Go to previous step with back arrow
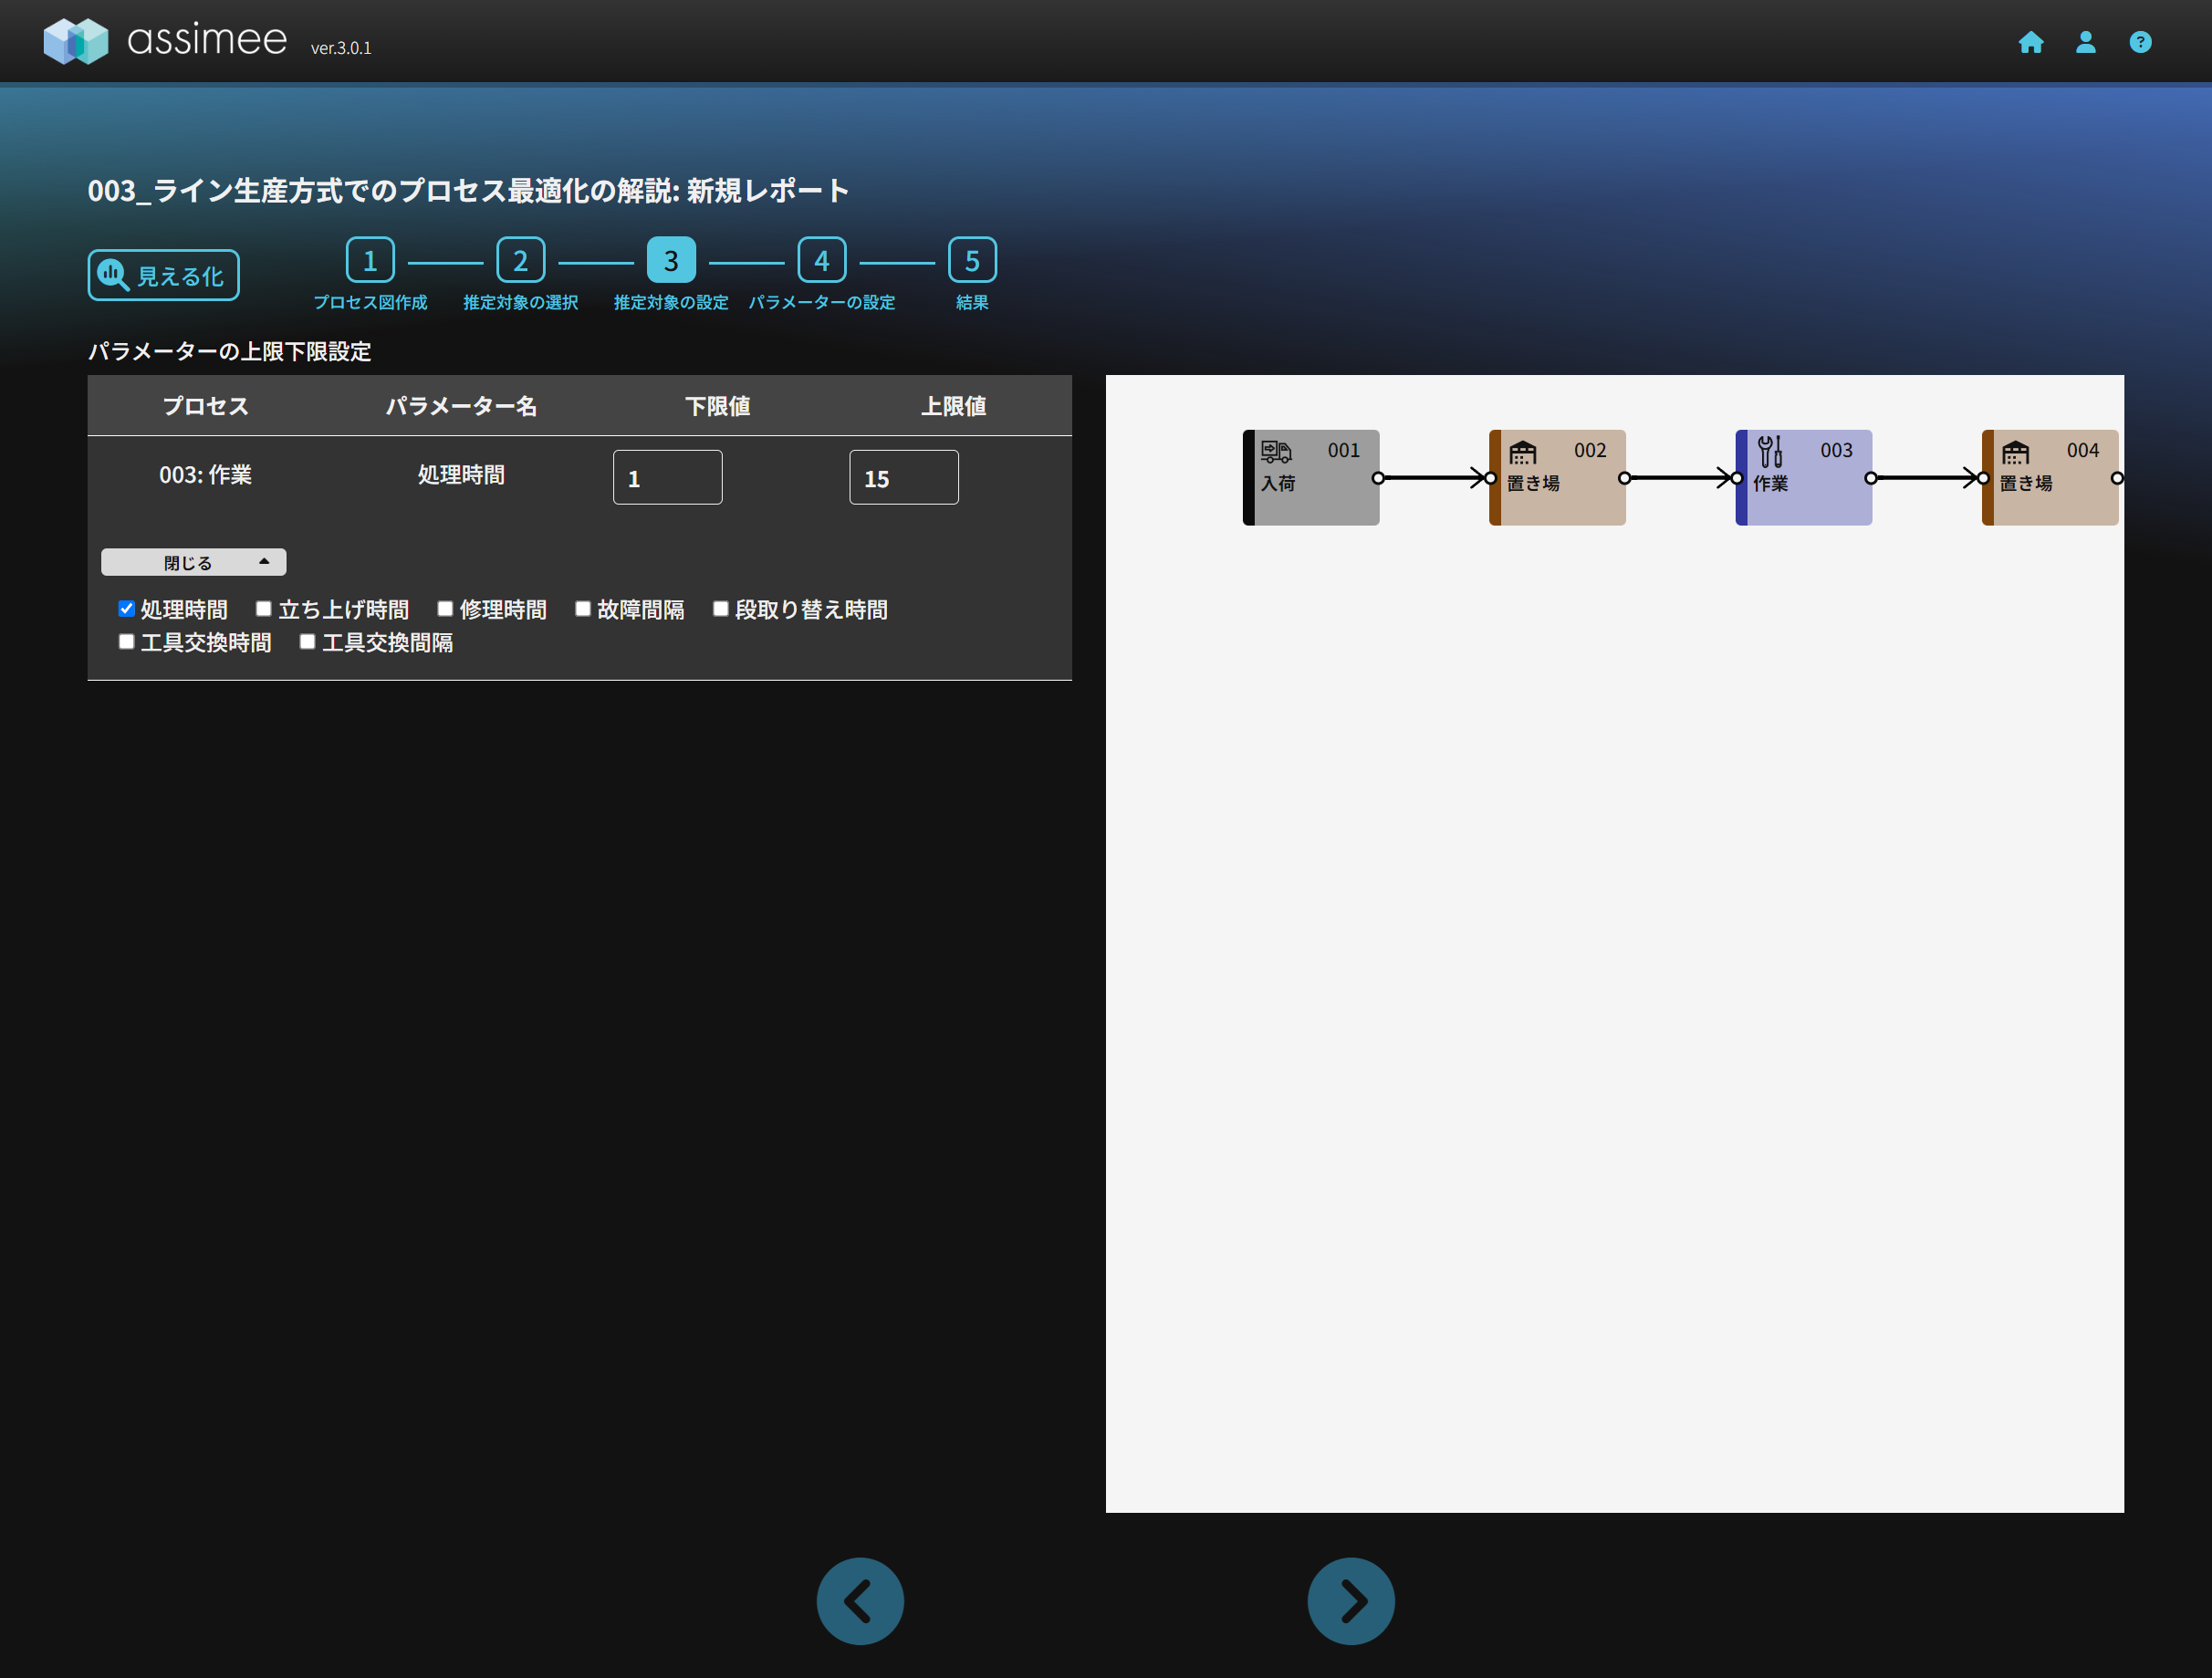The width and height of the screenshot is (2212, 1678). coord(860,1601)
